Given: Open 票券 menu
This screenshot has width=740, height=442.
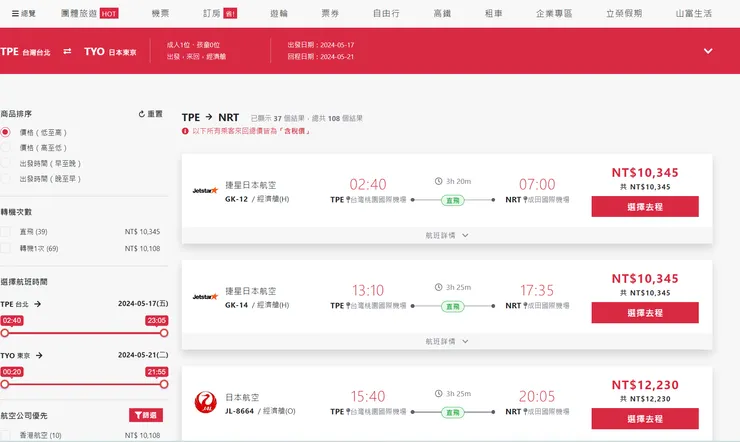Looking at the screenshot, I should (x=330, y=13).
